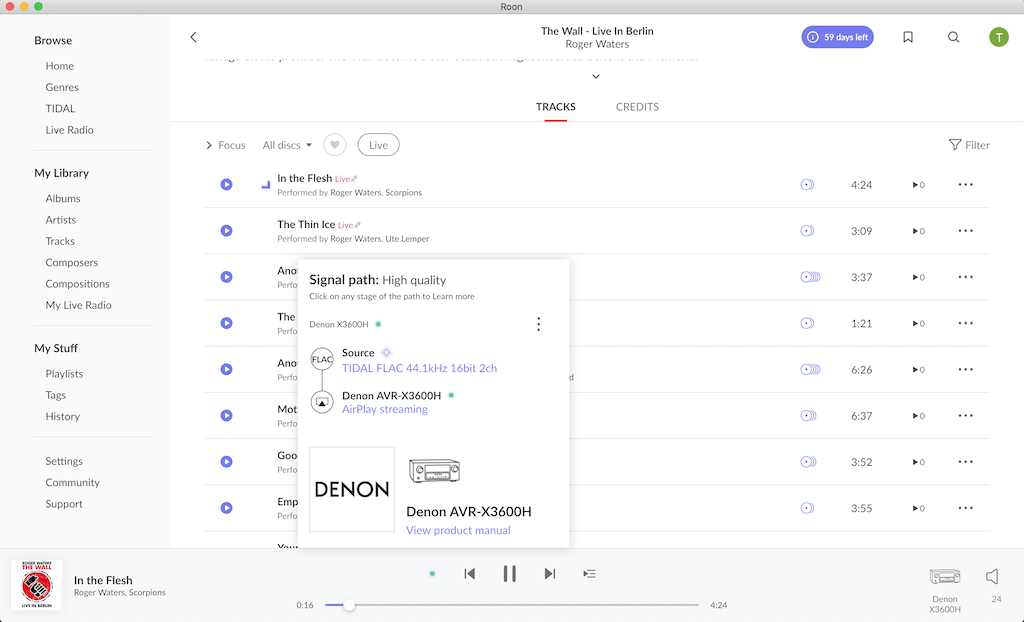Open the track Filter funnel
Image resolution: width=1024 pixels, height=622 pixels.
tap(968, 145)
